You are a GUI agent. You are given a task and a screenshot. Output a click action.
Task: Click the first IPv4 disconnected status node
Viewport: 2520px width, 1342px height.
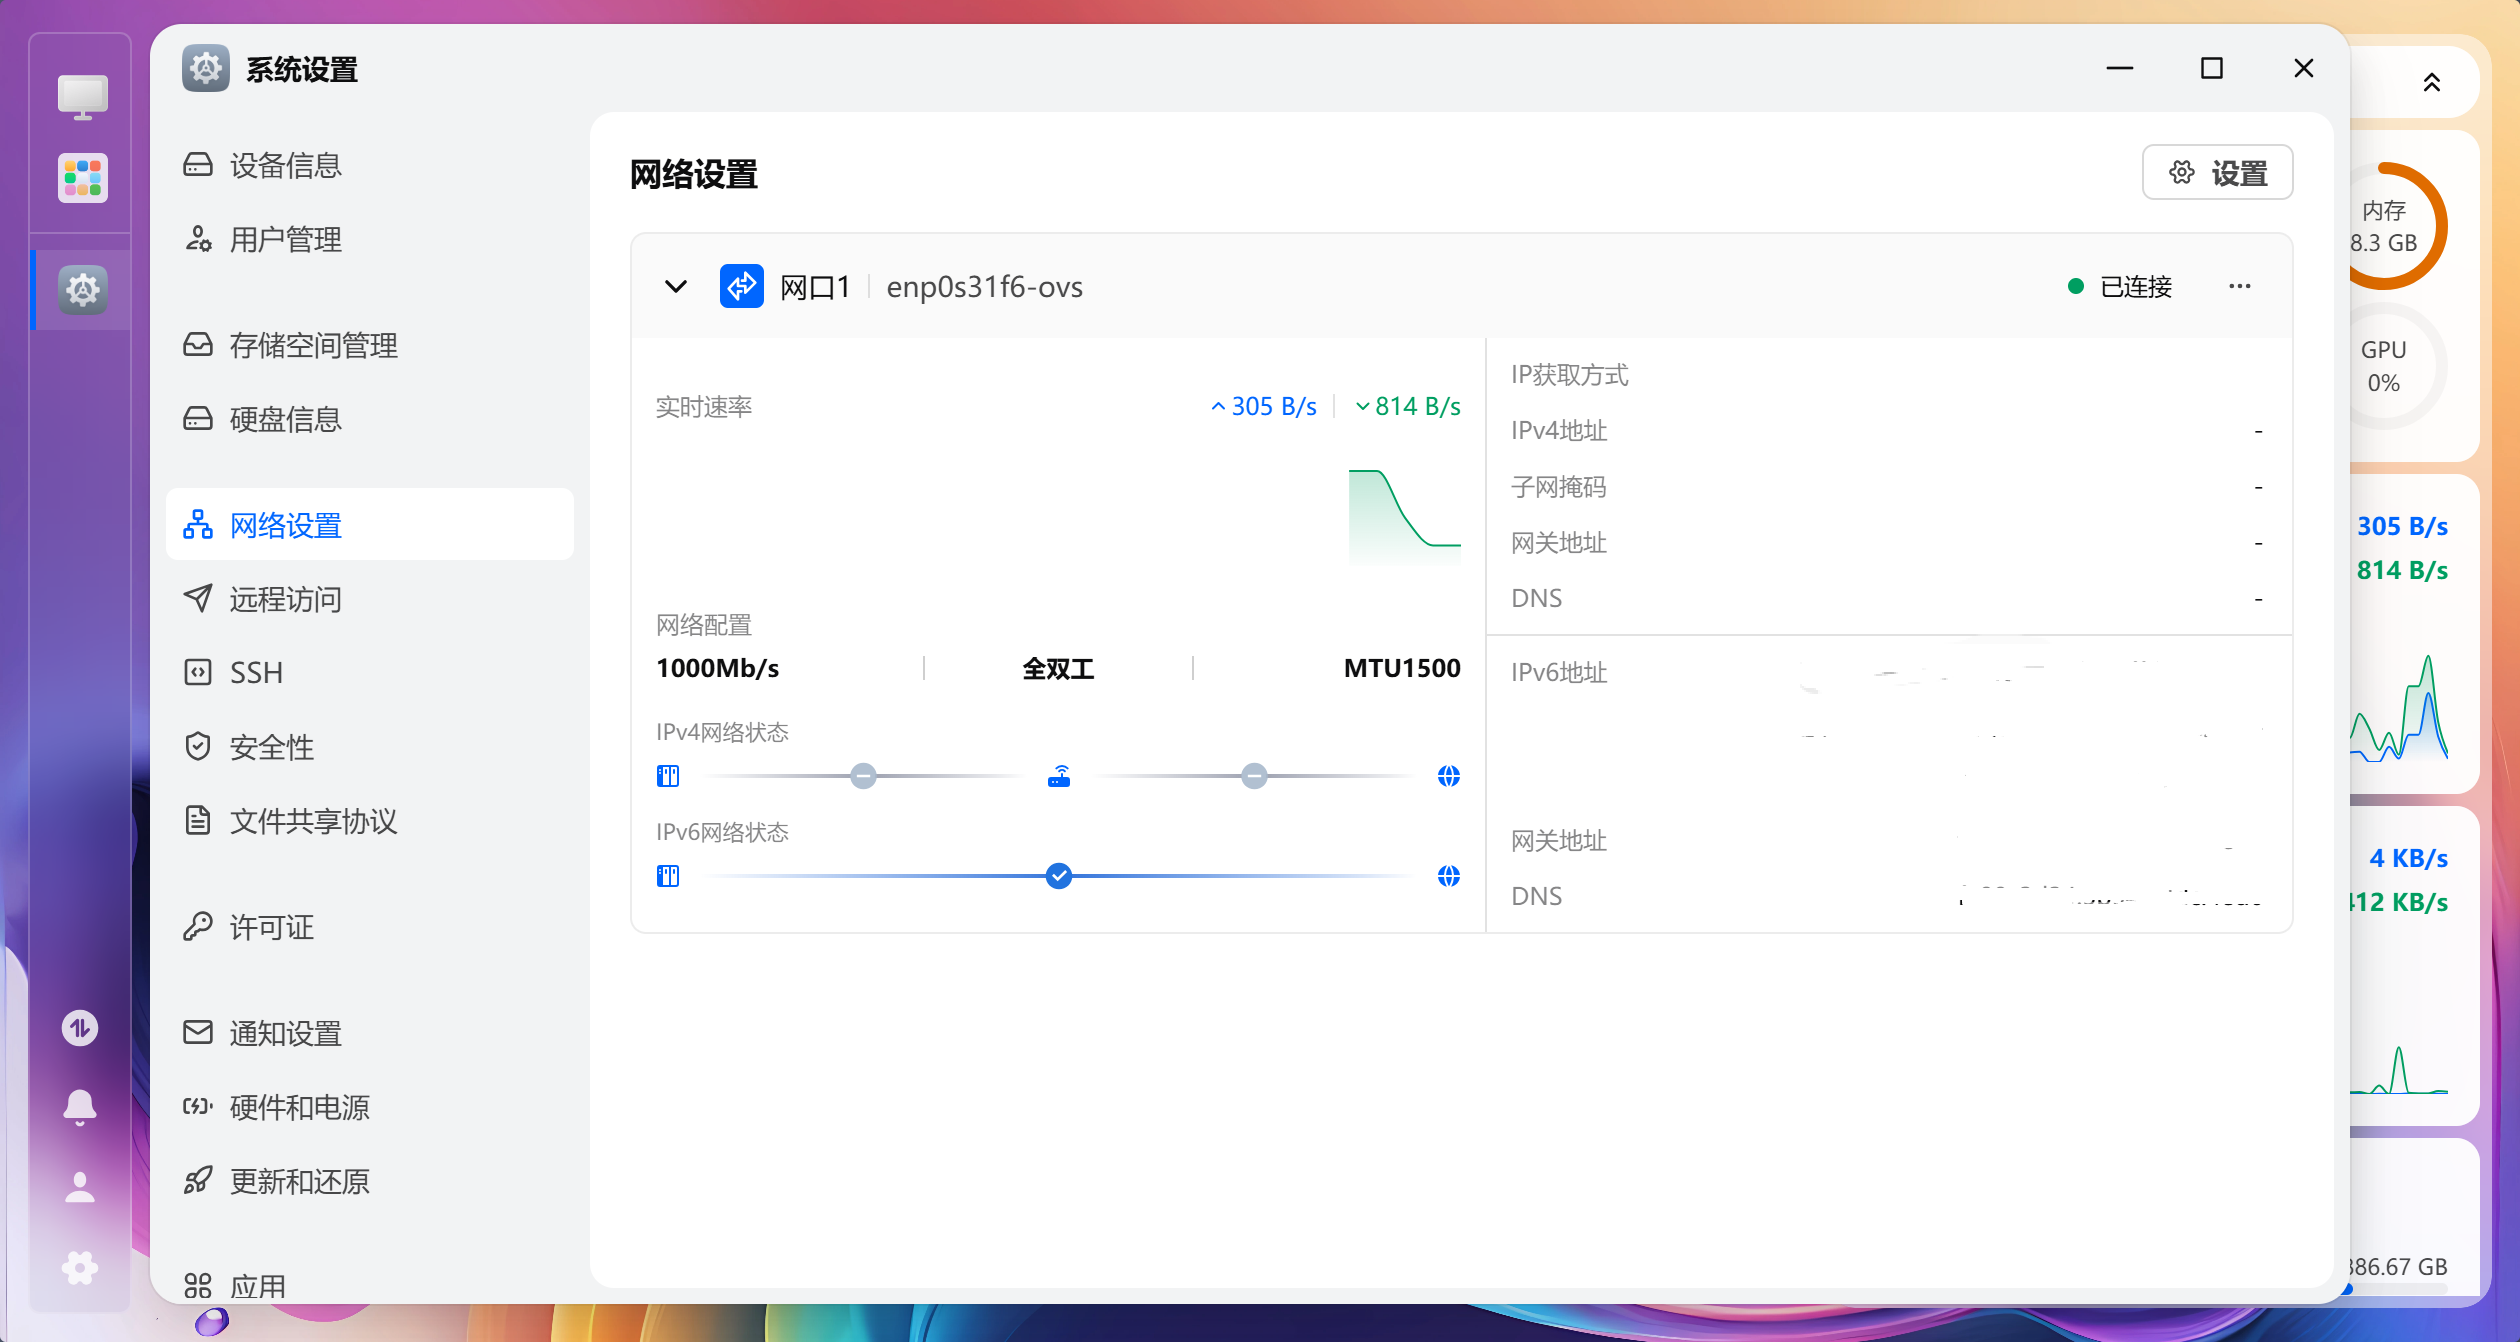point(863,776)
